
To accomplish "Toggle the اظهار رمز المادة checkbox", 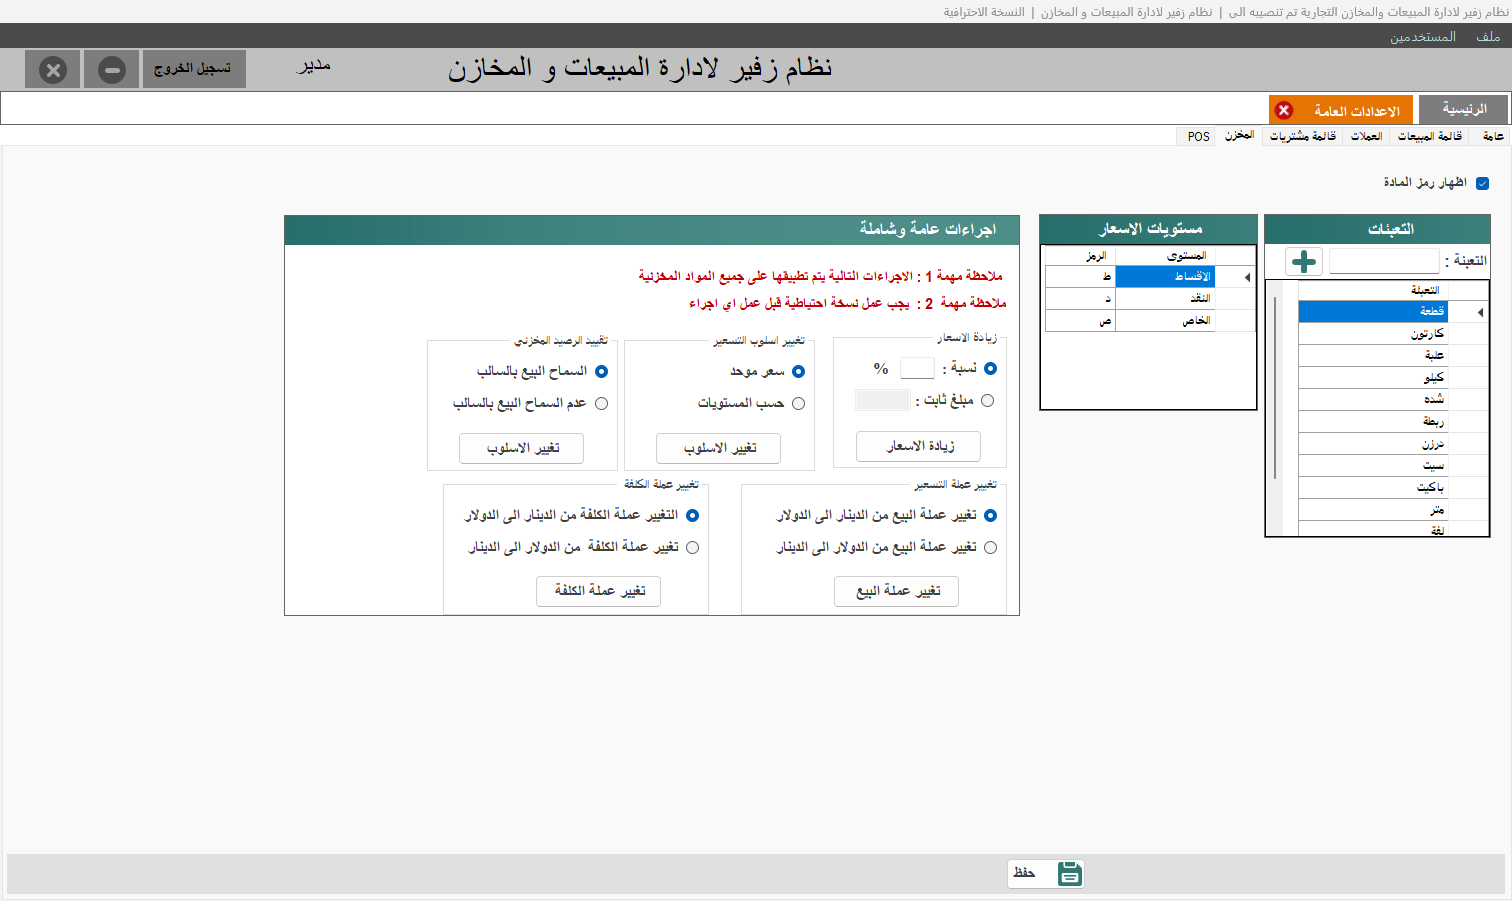I will (x=1483, y=183).
